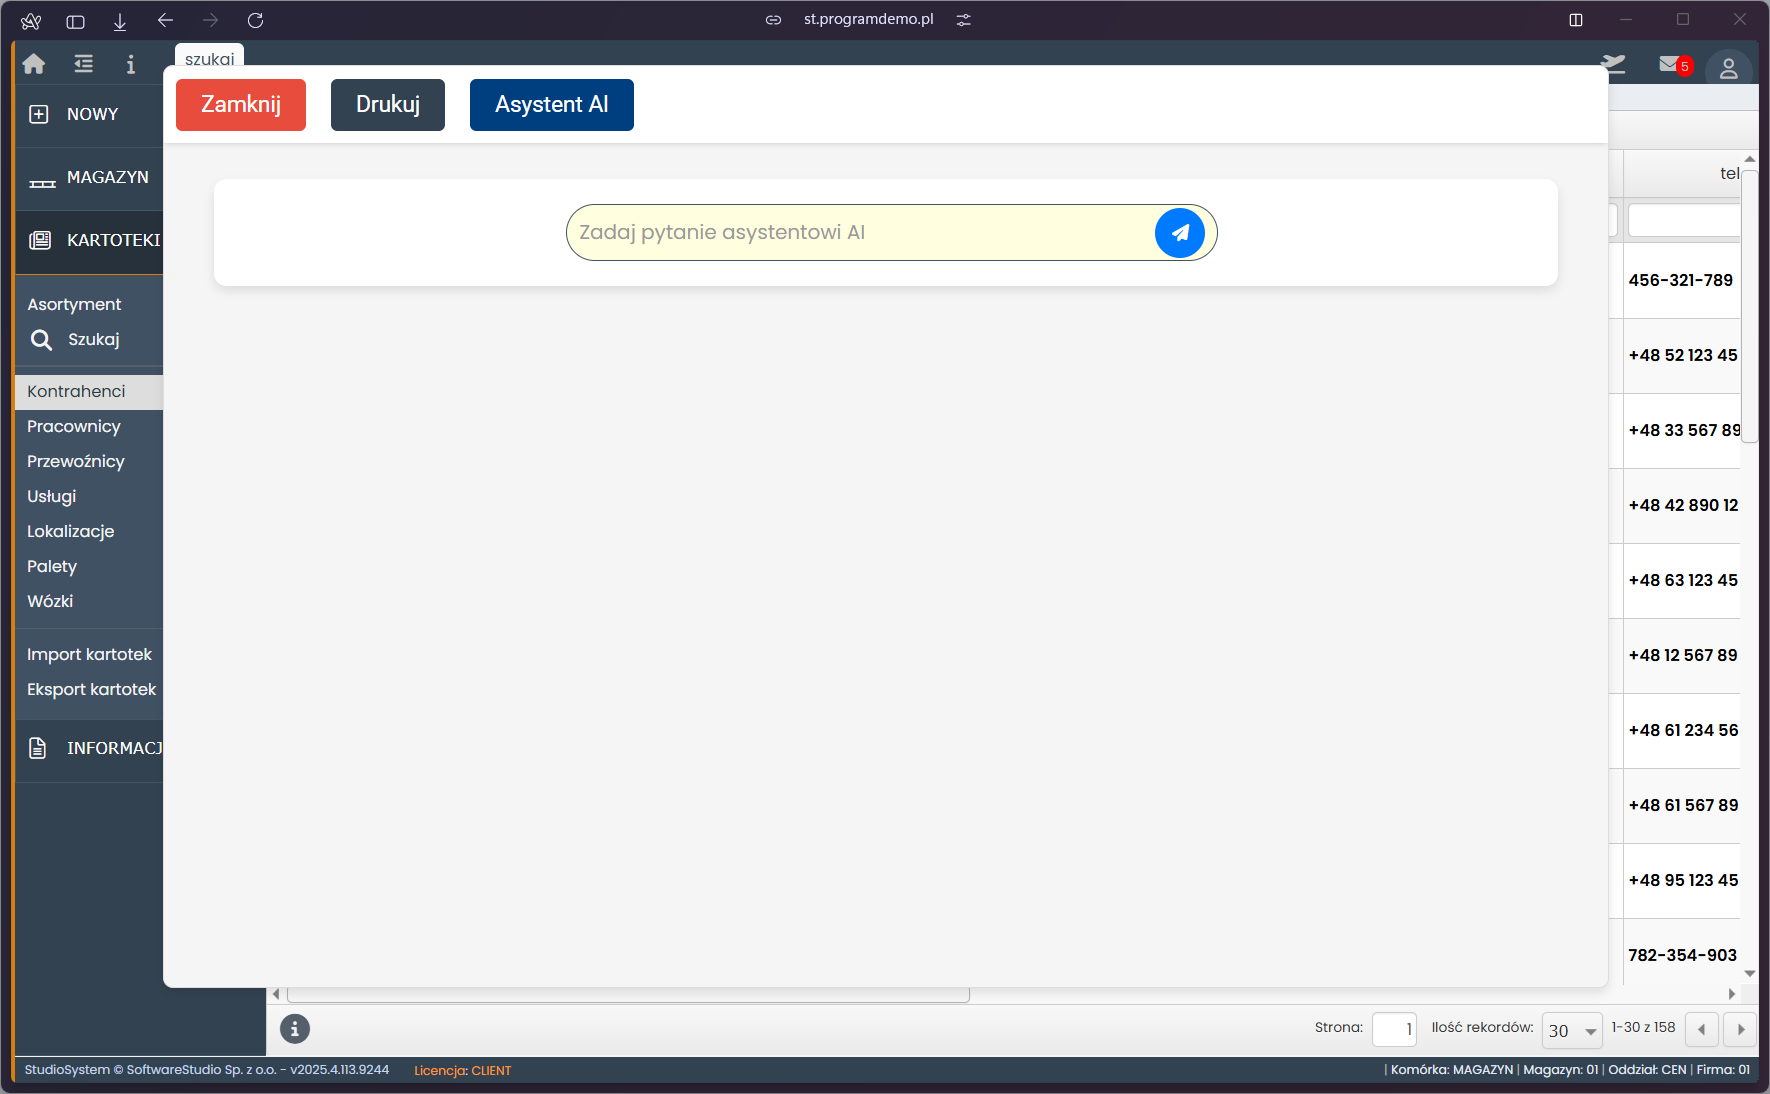The height and width of the screenshot is (1094, 1770).
Task: Close the dialog with the Zamknij button
Action: click(x=240, y=104)
